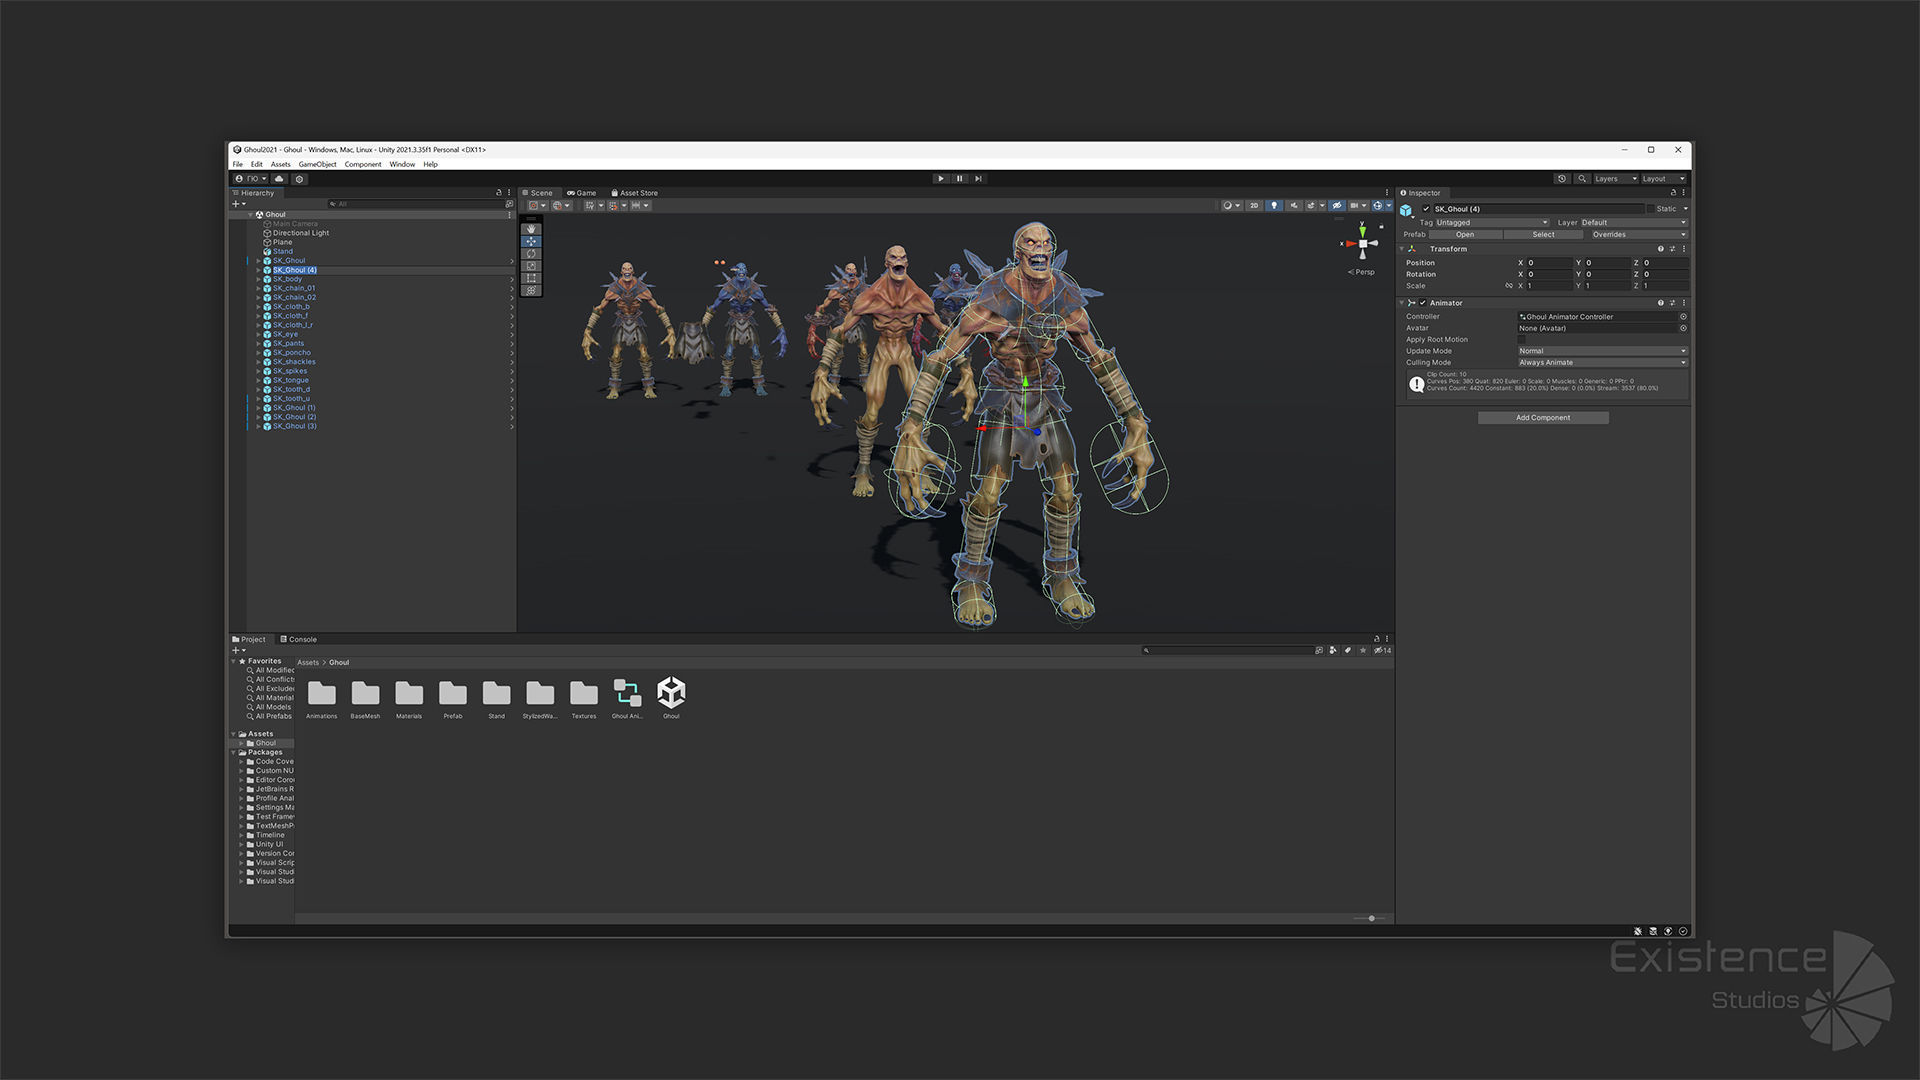Viewport: 1920px width, 1080px height.
Task: Toggle Scene lighting bulb icon
Action: (x=1273, y=206)
